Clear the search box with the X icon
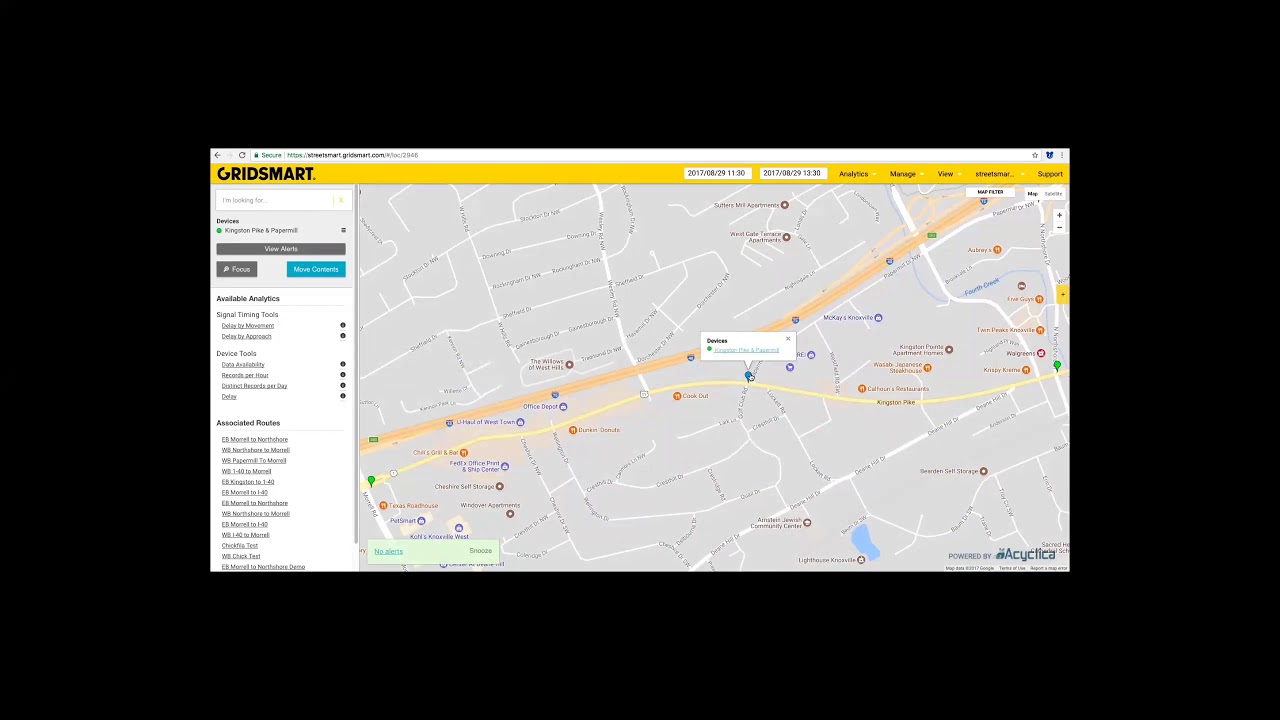 tap(341, 200)
